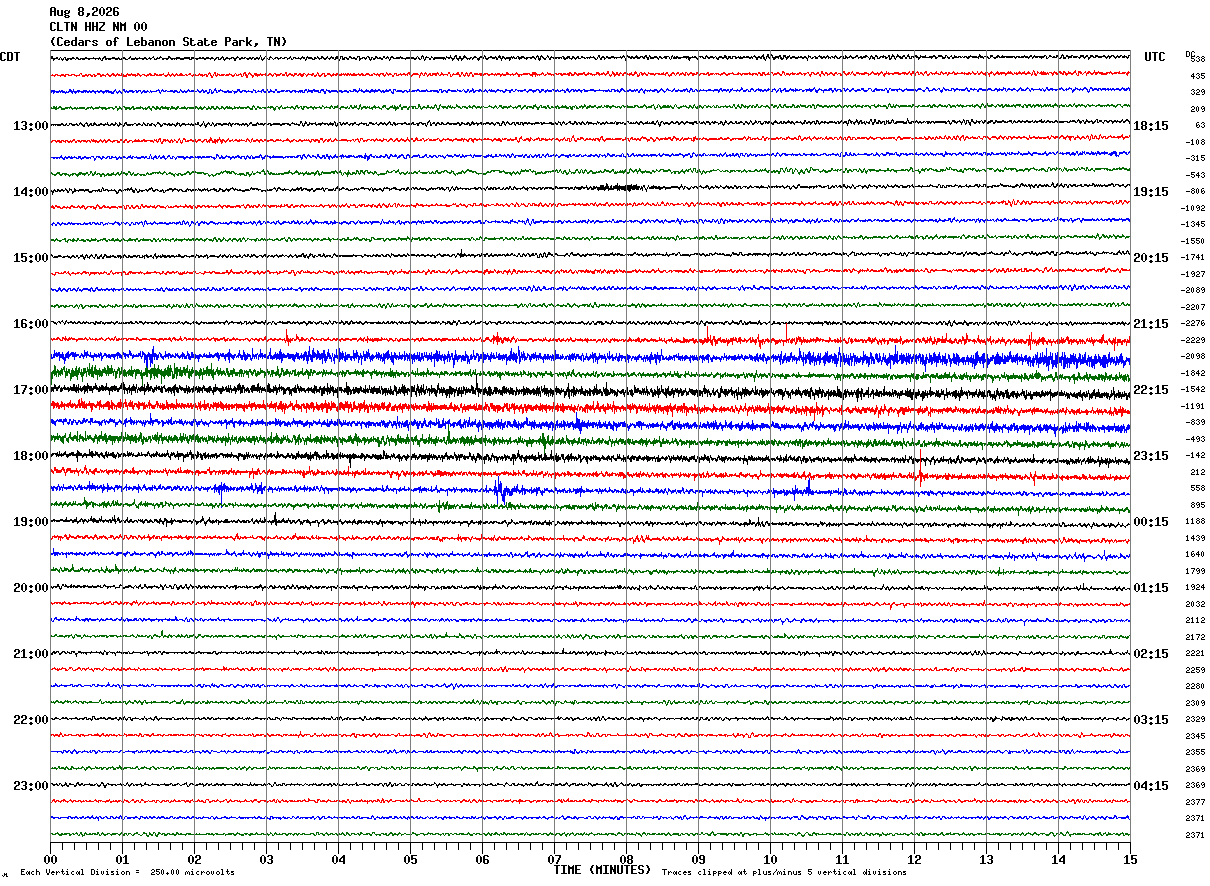Click the 04:15 UTC time label
Image resolution: width=1210 pixels, height=886 pixels.
point(1151,786)
